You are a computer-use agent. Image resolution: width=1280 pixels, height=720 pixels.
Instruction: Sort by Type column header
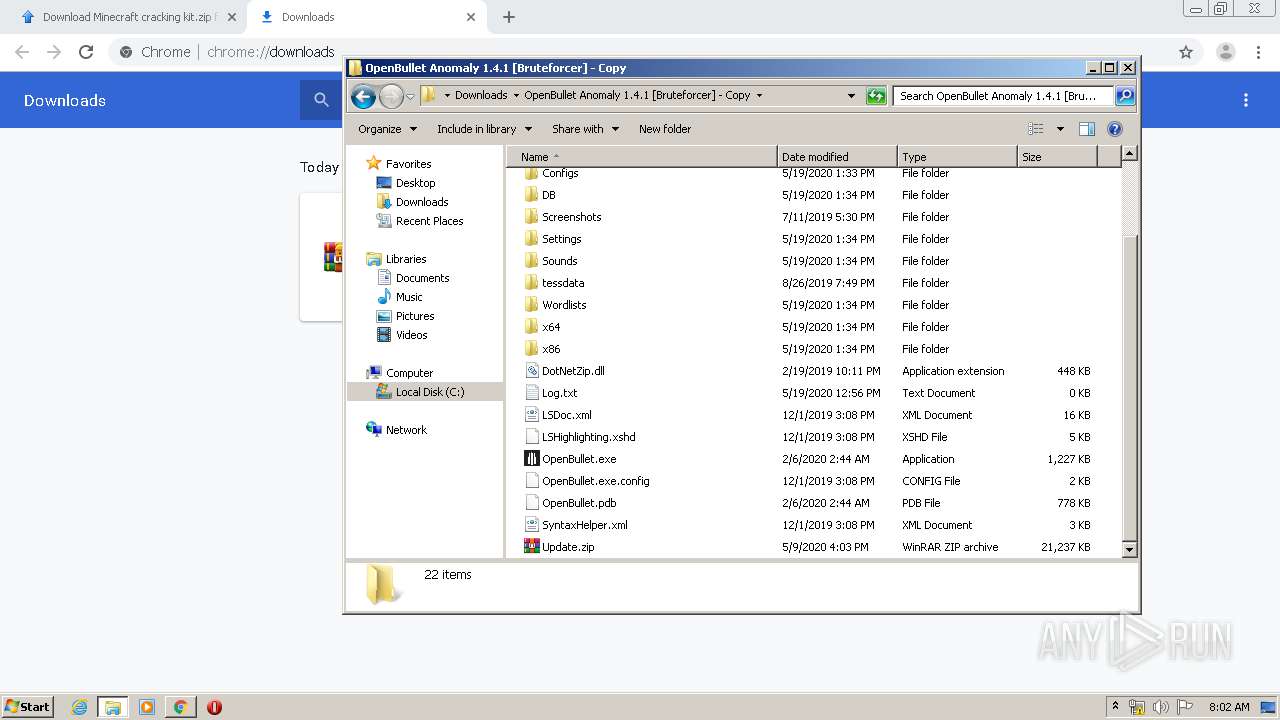[957, 157]
